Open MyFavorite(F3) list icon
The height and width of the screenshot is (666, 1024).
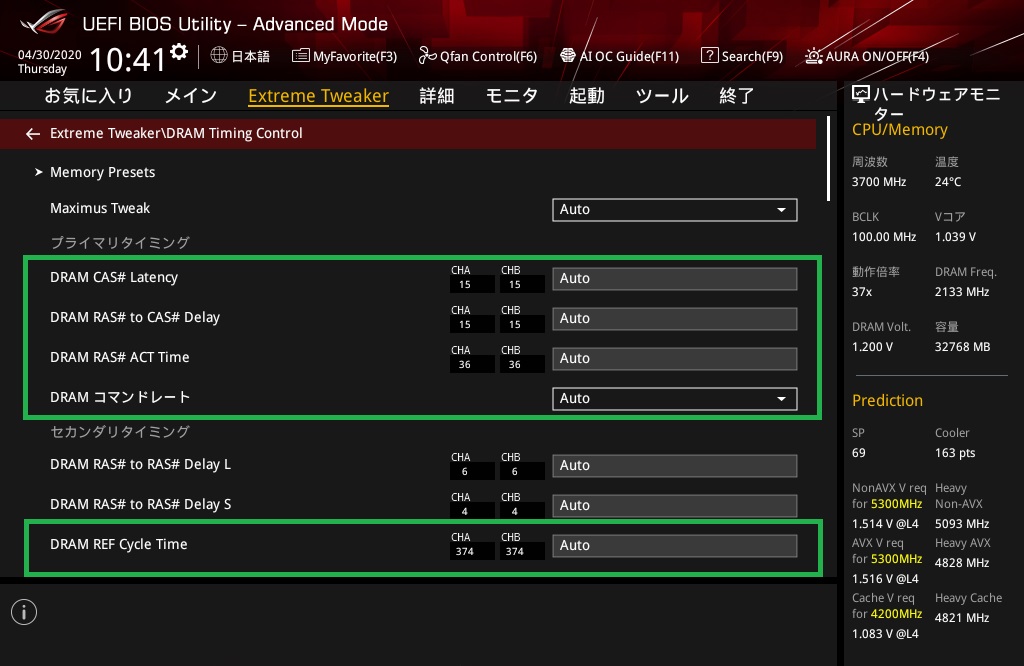click(300, 56)
